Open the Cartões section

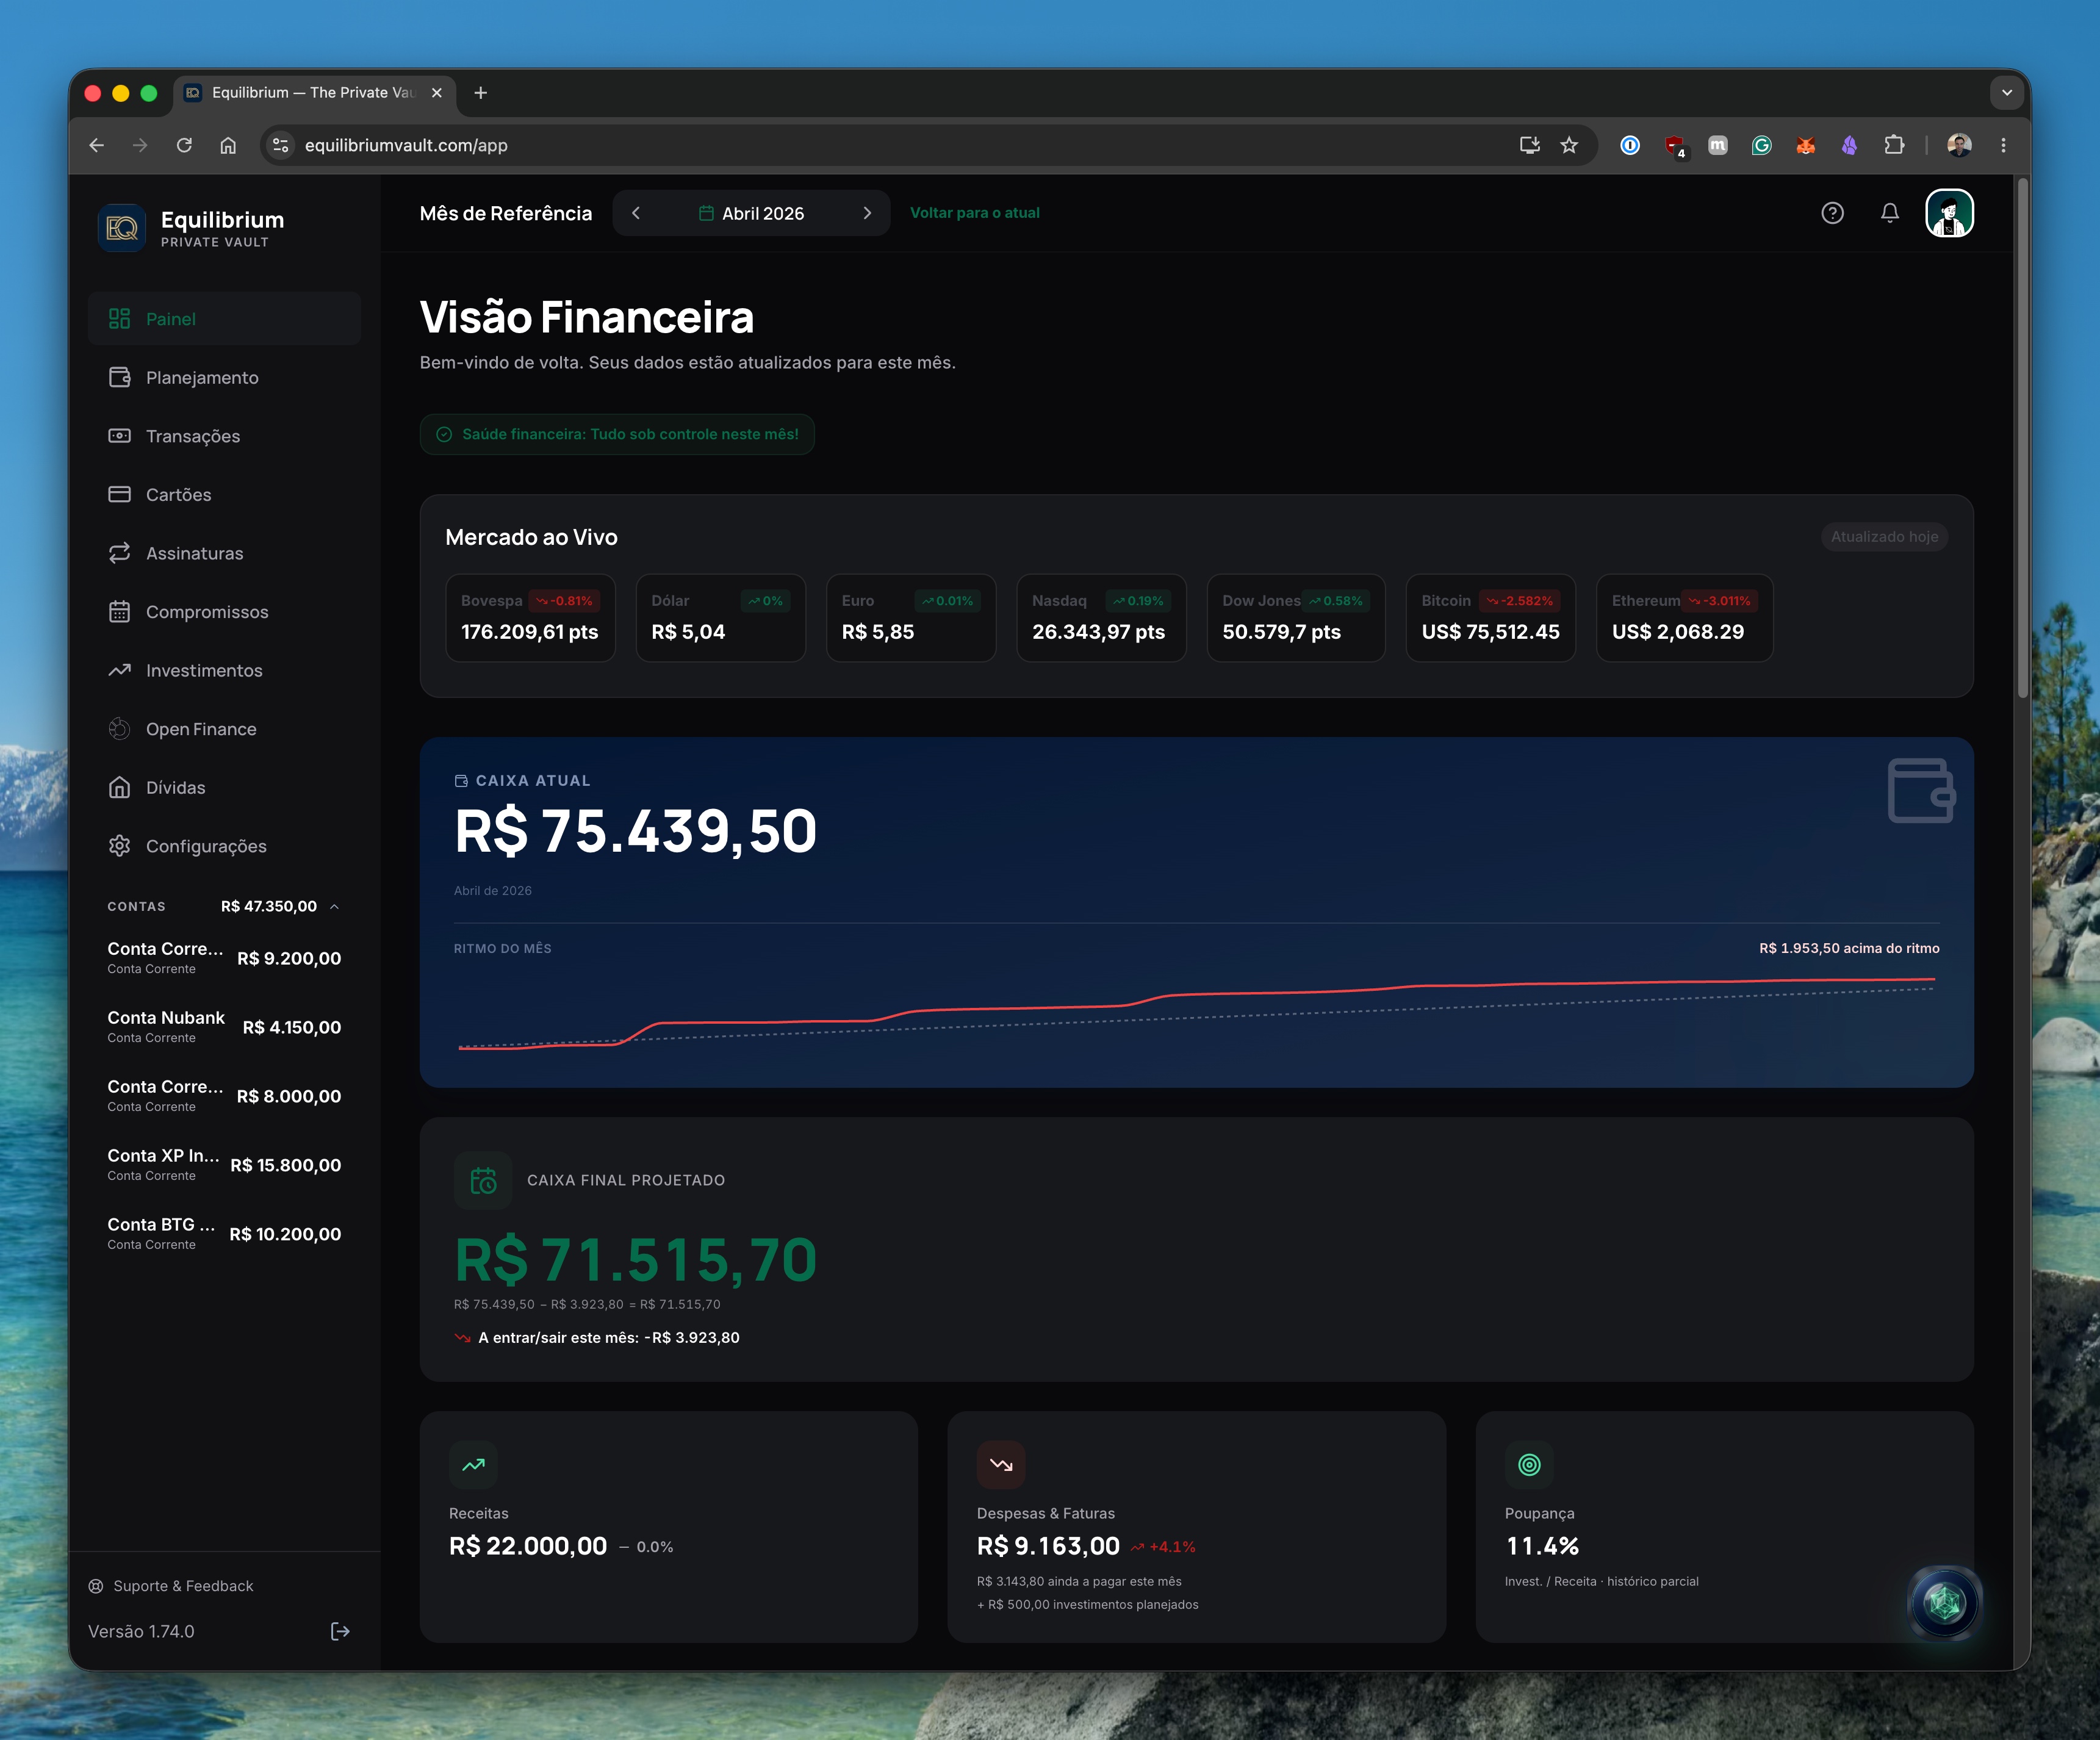(x=224, y=494)
